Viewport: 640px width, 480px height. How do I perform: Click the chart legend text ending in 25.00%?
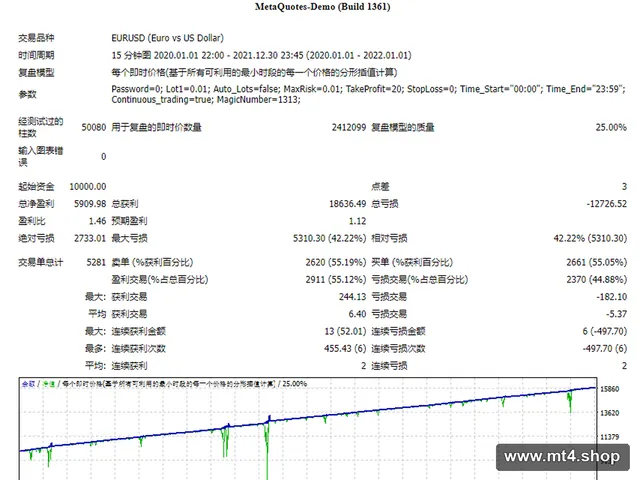[x=164, y=384]
